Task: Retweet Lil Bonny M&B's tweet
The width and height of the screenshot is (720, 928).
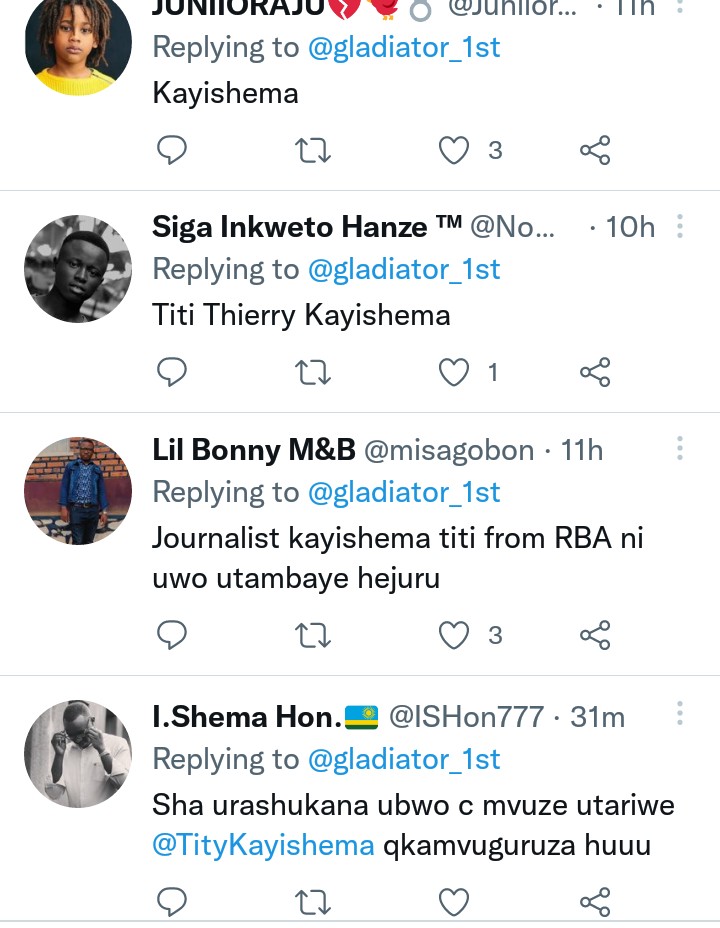Action: (314, 635)
